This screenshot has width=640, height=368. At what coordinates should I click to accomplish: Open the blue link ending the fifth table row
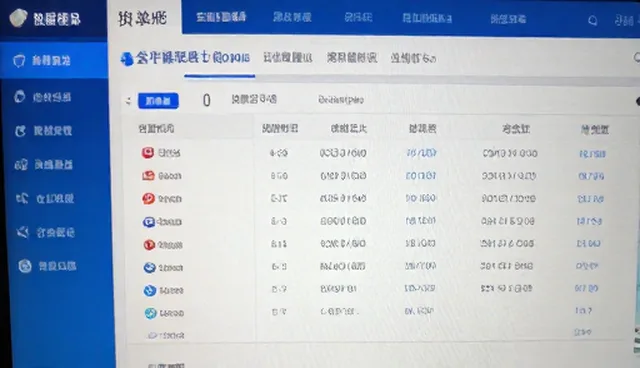point(588,244)
